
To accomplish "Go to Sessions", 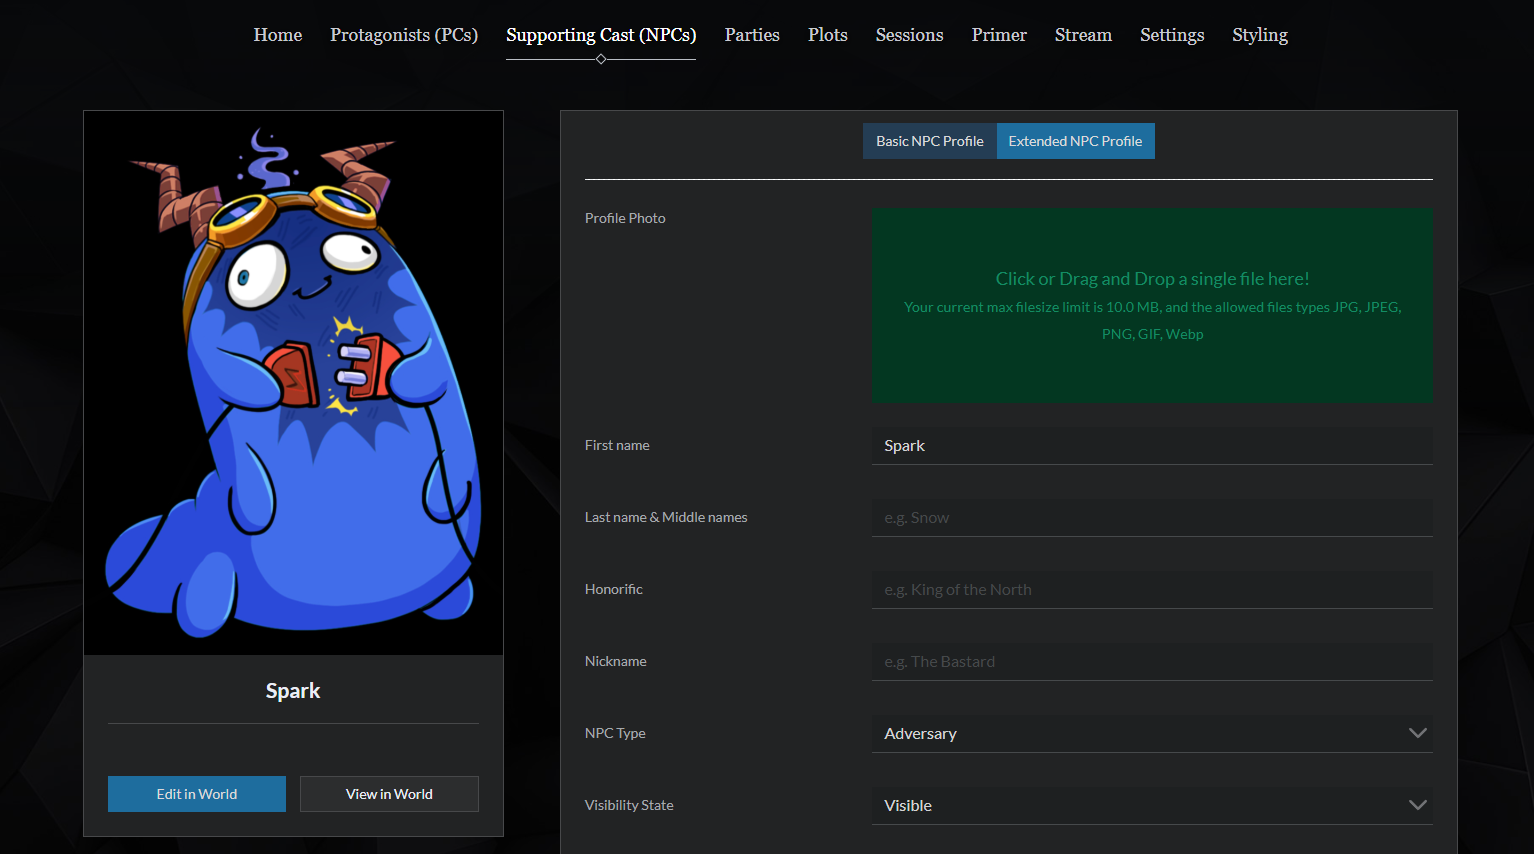I will [910, 35].
